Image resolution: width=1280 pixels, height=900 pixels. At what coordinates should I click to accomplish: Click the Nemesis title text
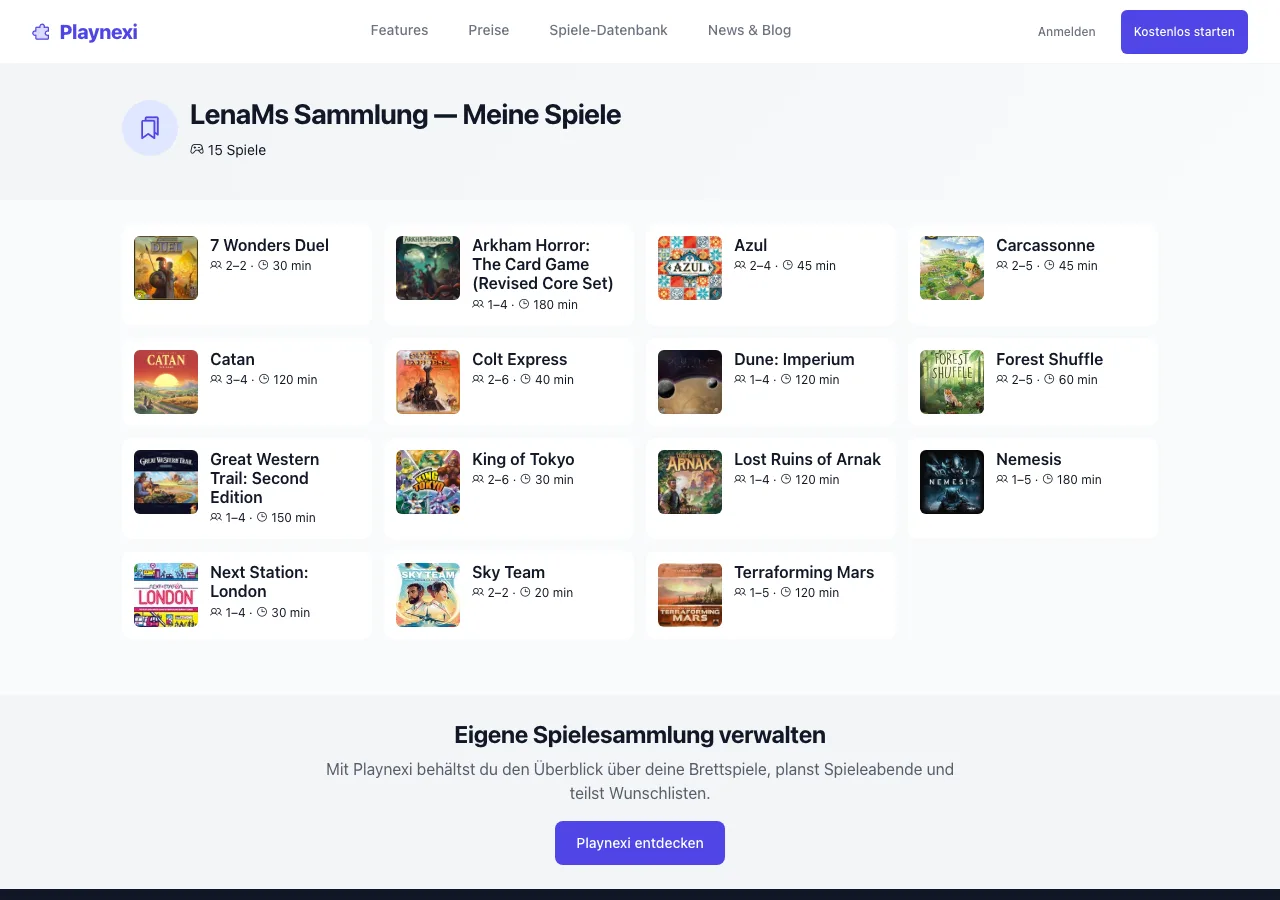pyautogui.click(x=1028, y=459)
